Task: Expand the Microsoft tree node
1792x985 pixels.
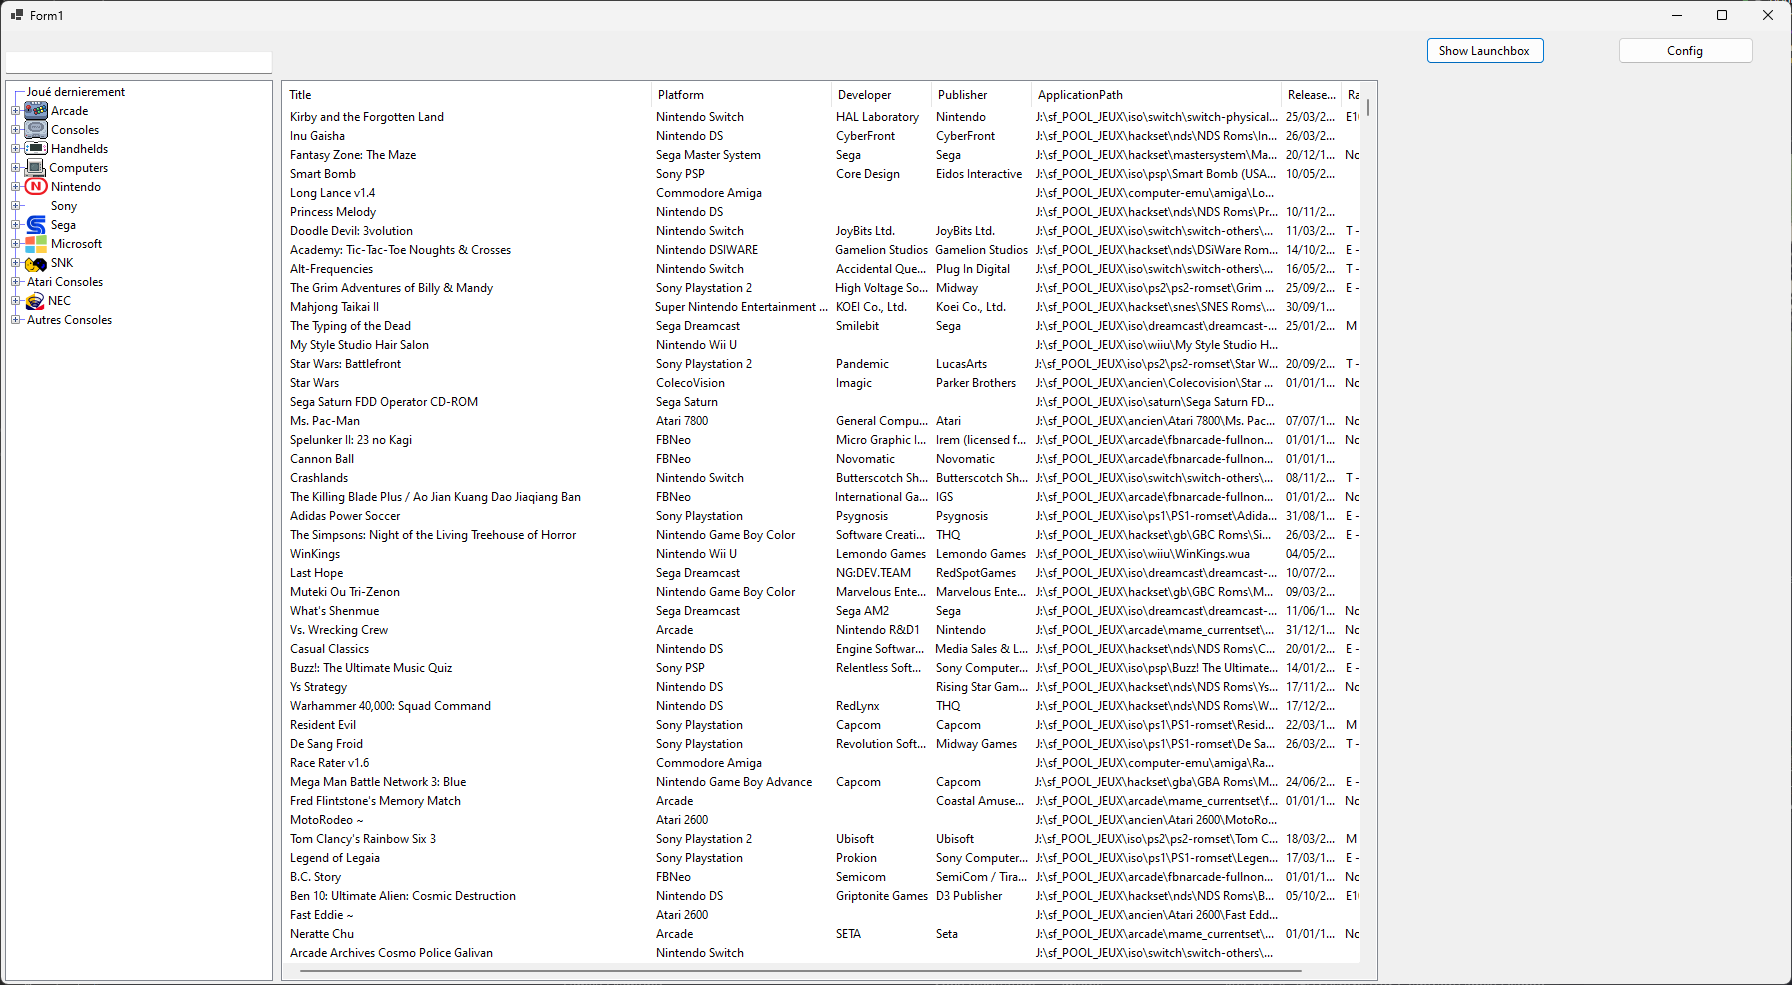Action: point(16,244)
